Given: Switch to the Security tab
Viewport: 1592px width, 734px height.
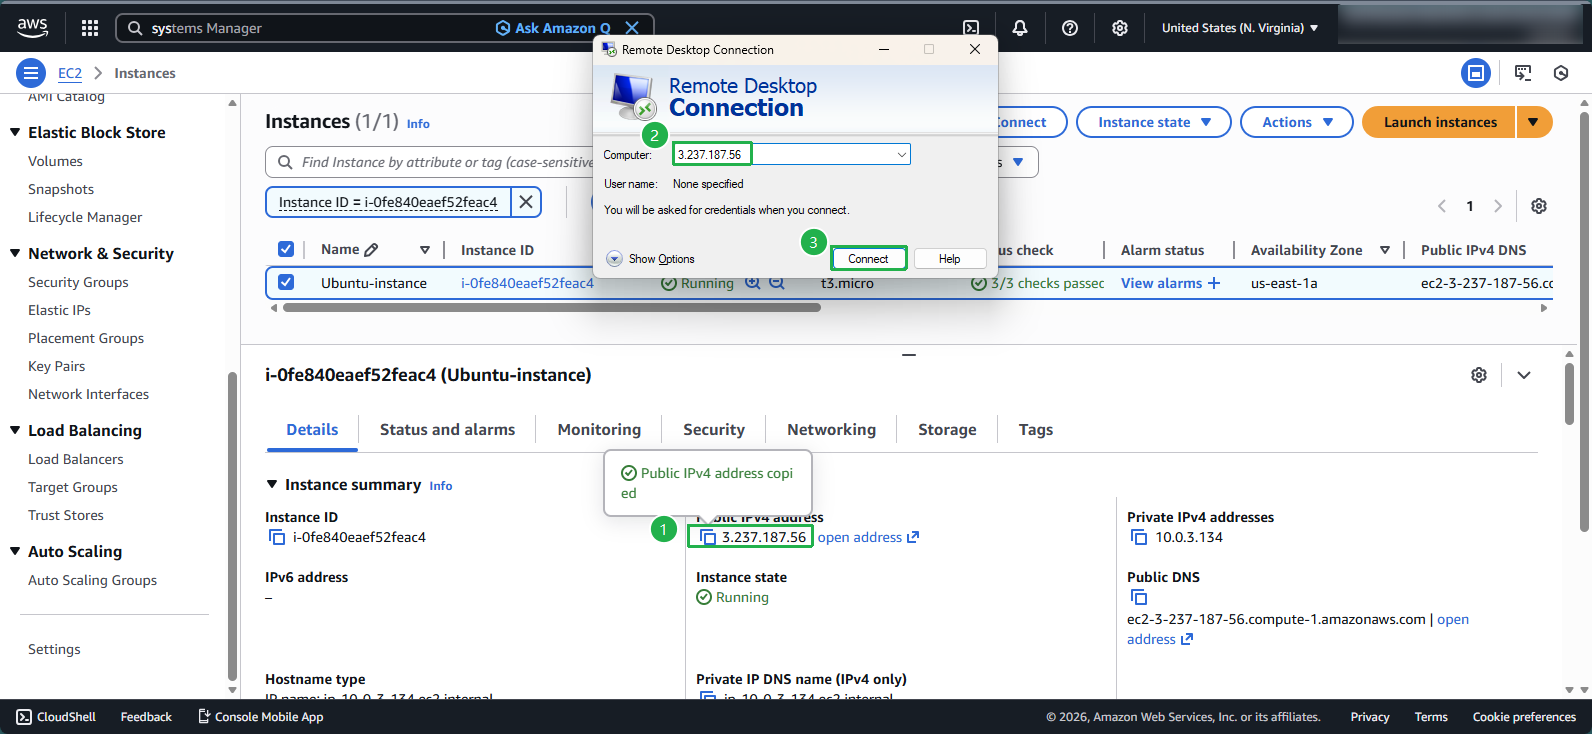Looking at the screenshot, I should pos(714,430).
